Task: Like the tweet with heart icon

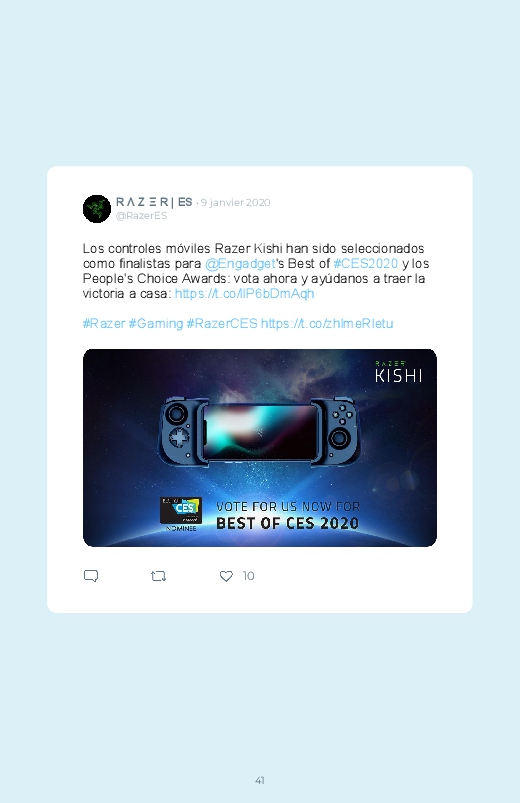Action: tap(226, 576)
